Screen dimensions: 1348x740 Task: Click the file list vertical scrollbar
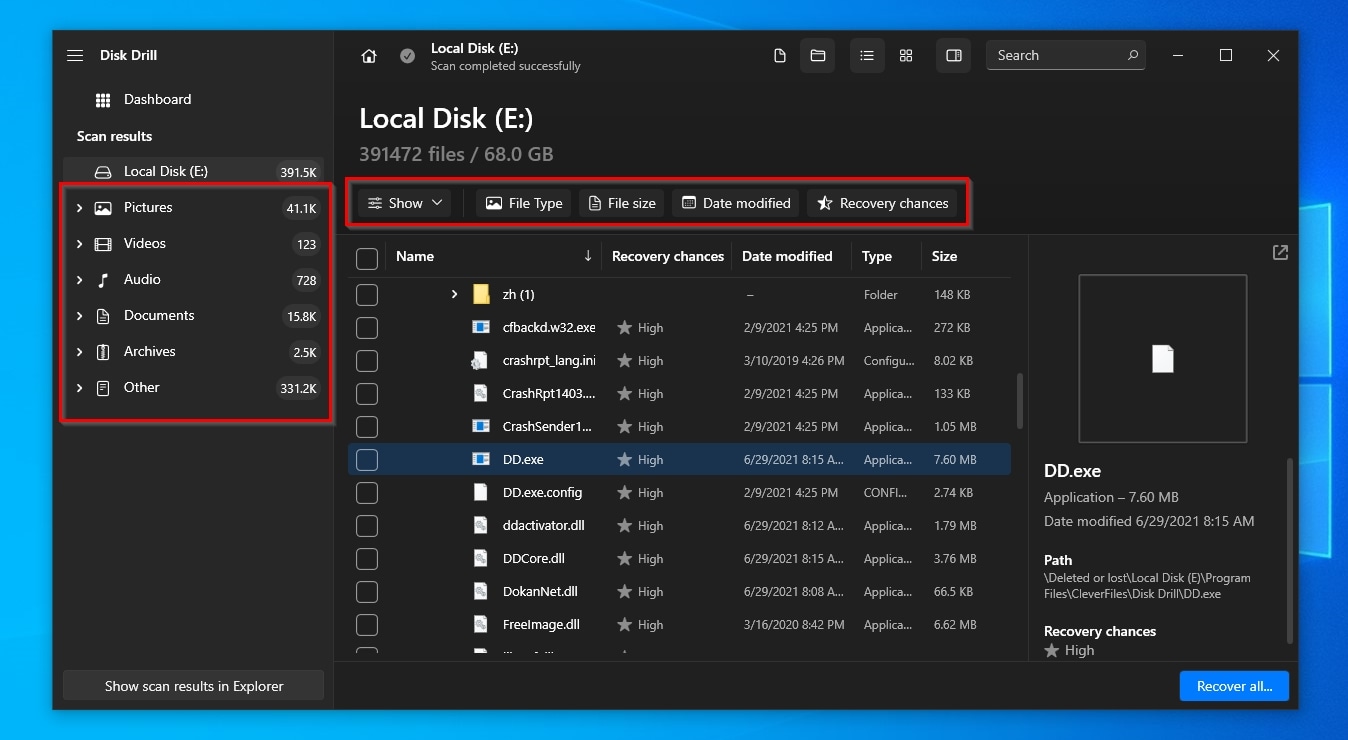coord(1019,400)
